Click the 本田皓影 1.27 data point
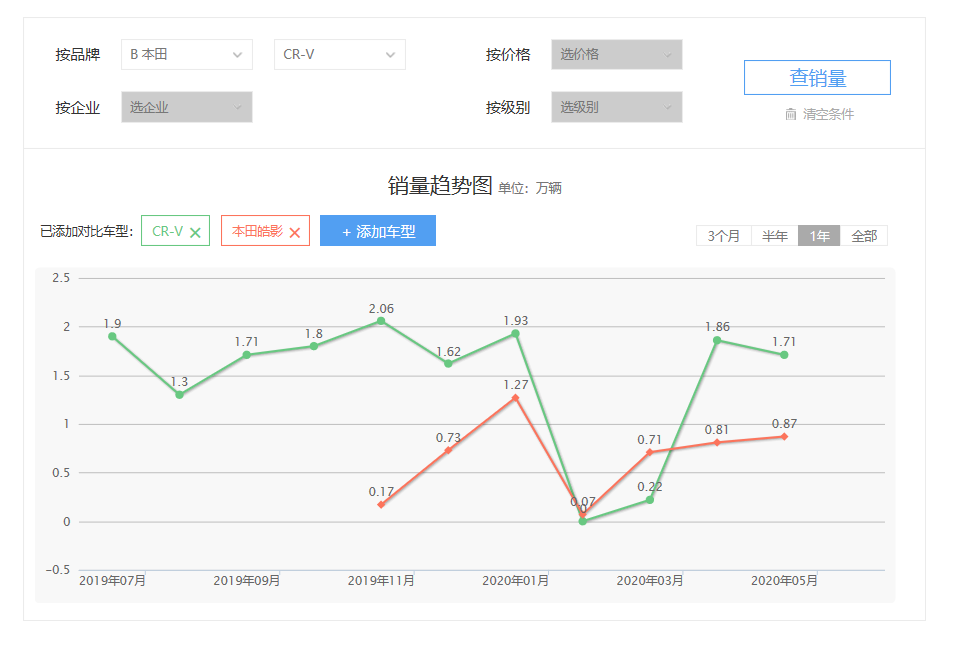This screenshot has width=954, height=649. pyautogui.click(x=515, y=398)
